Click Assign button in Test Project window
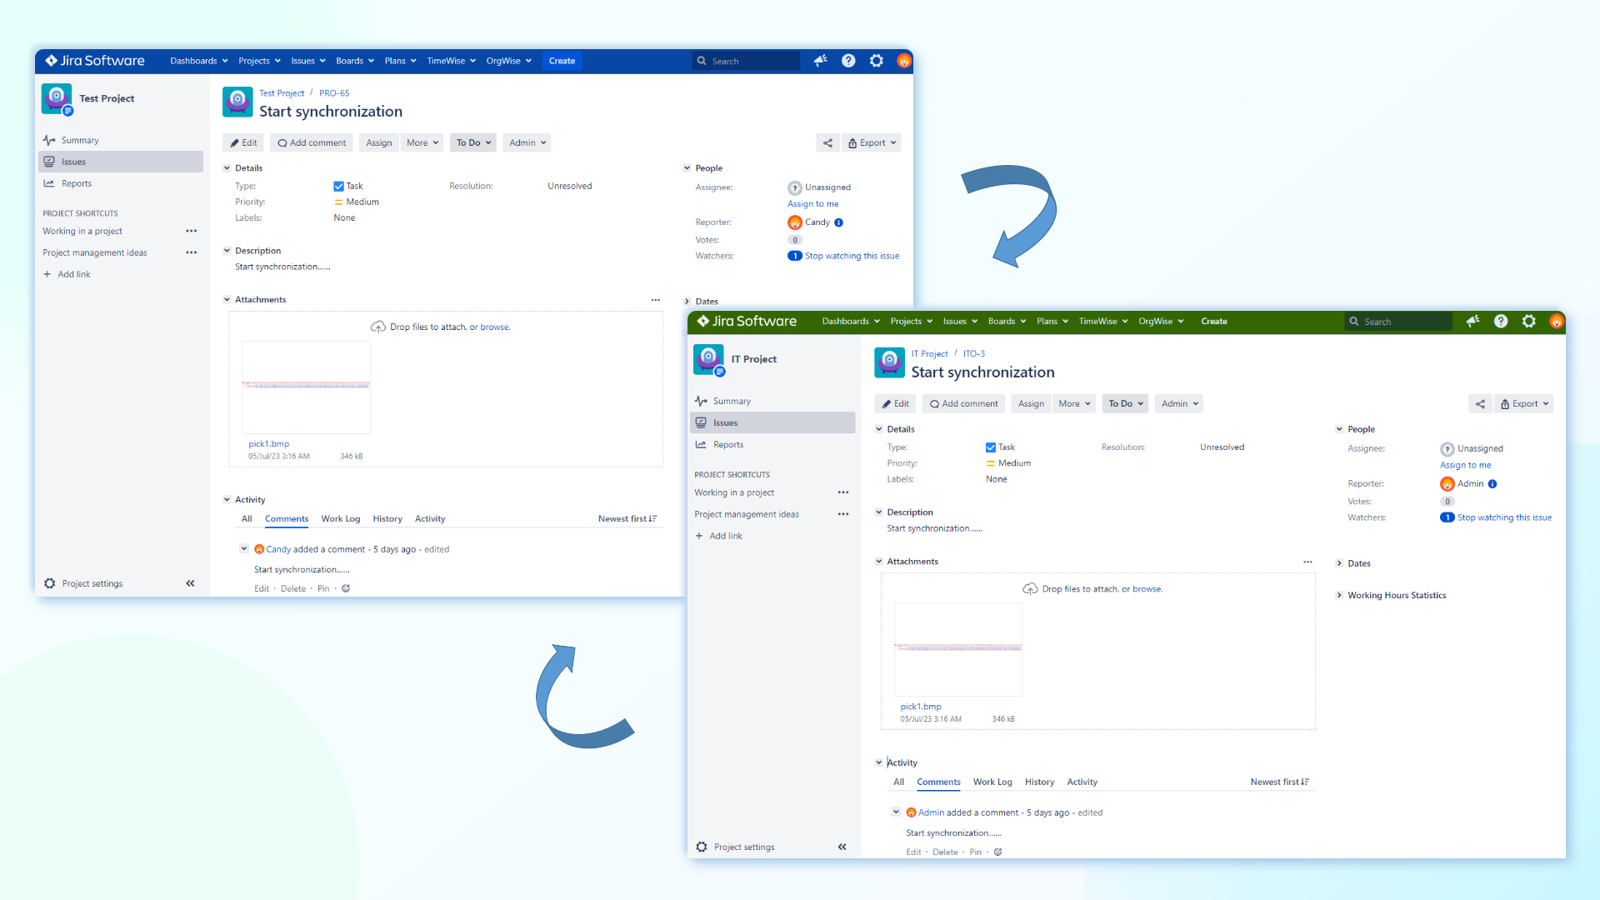1600x900 pixels. [x=379, y=143]
